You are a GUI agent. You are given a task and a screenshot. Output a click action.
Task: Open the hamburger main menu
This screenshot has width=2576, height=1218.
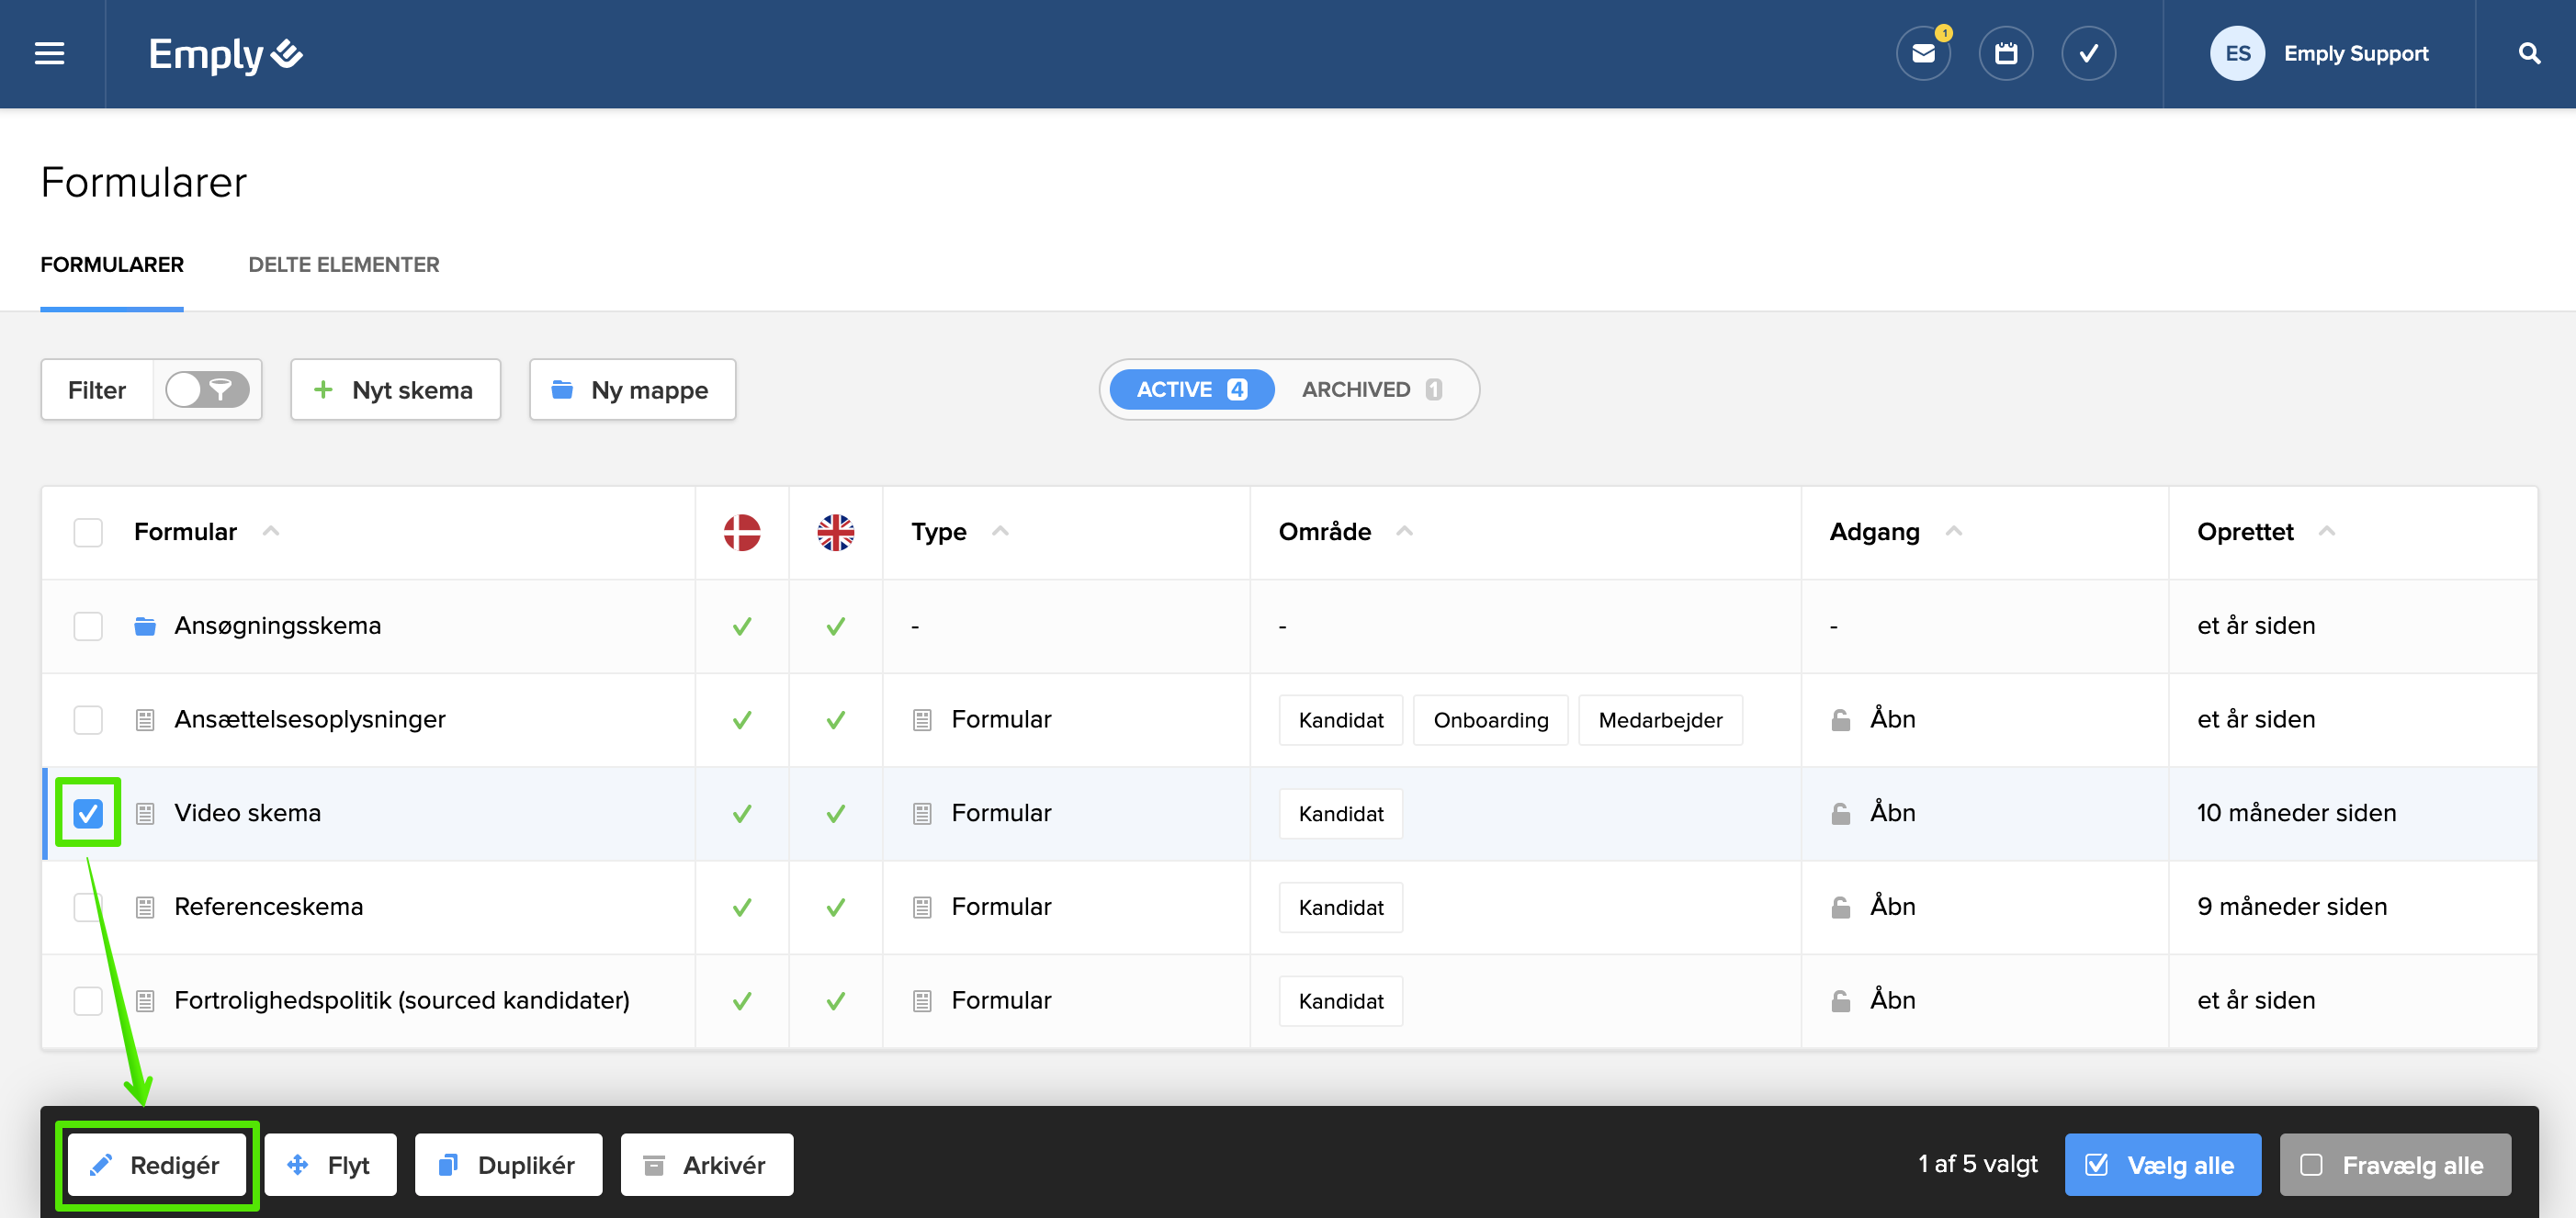click(x=49, y=54)
